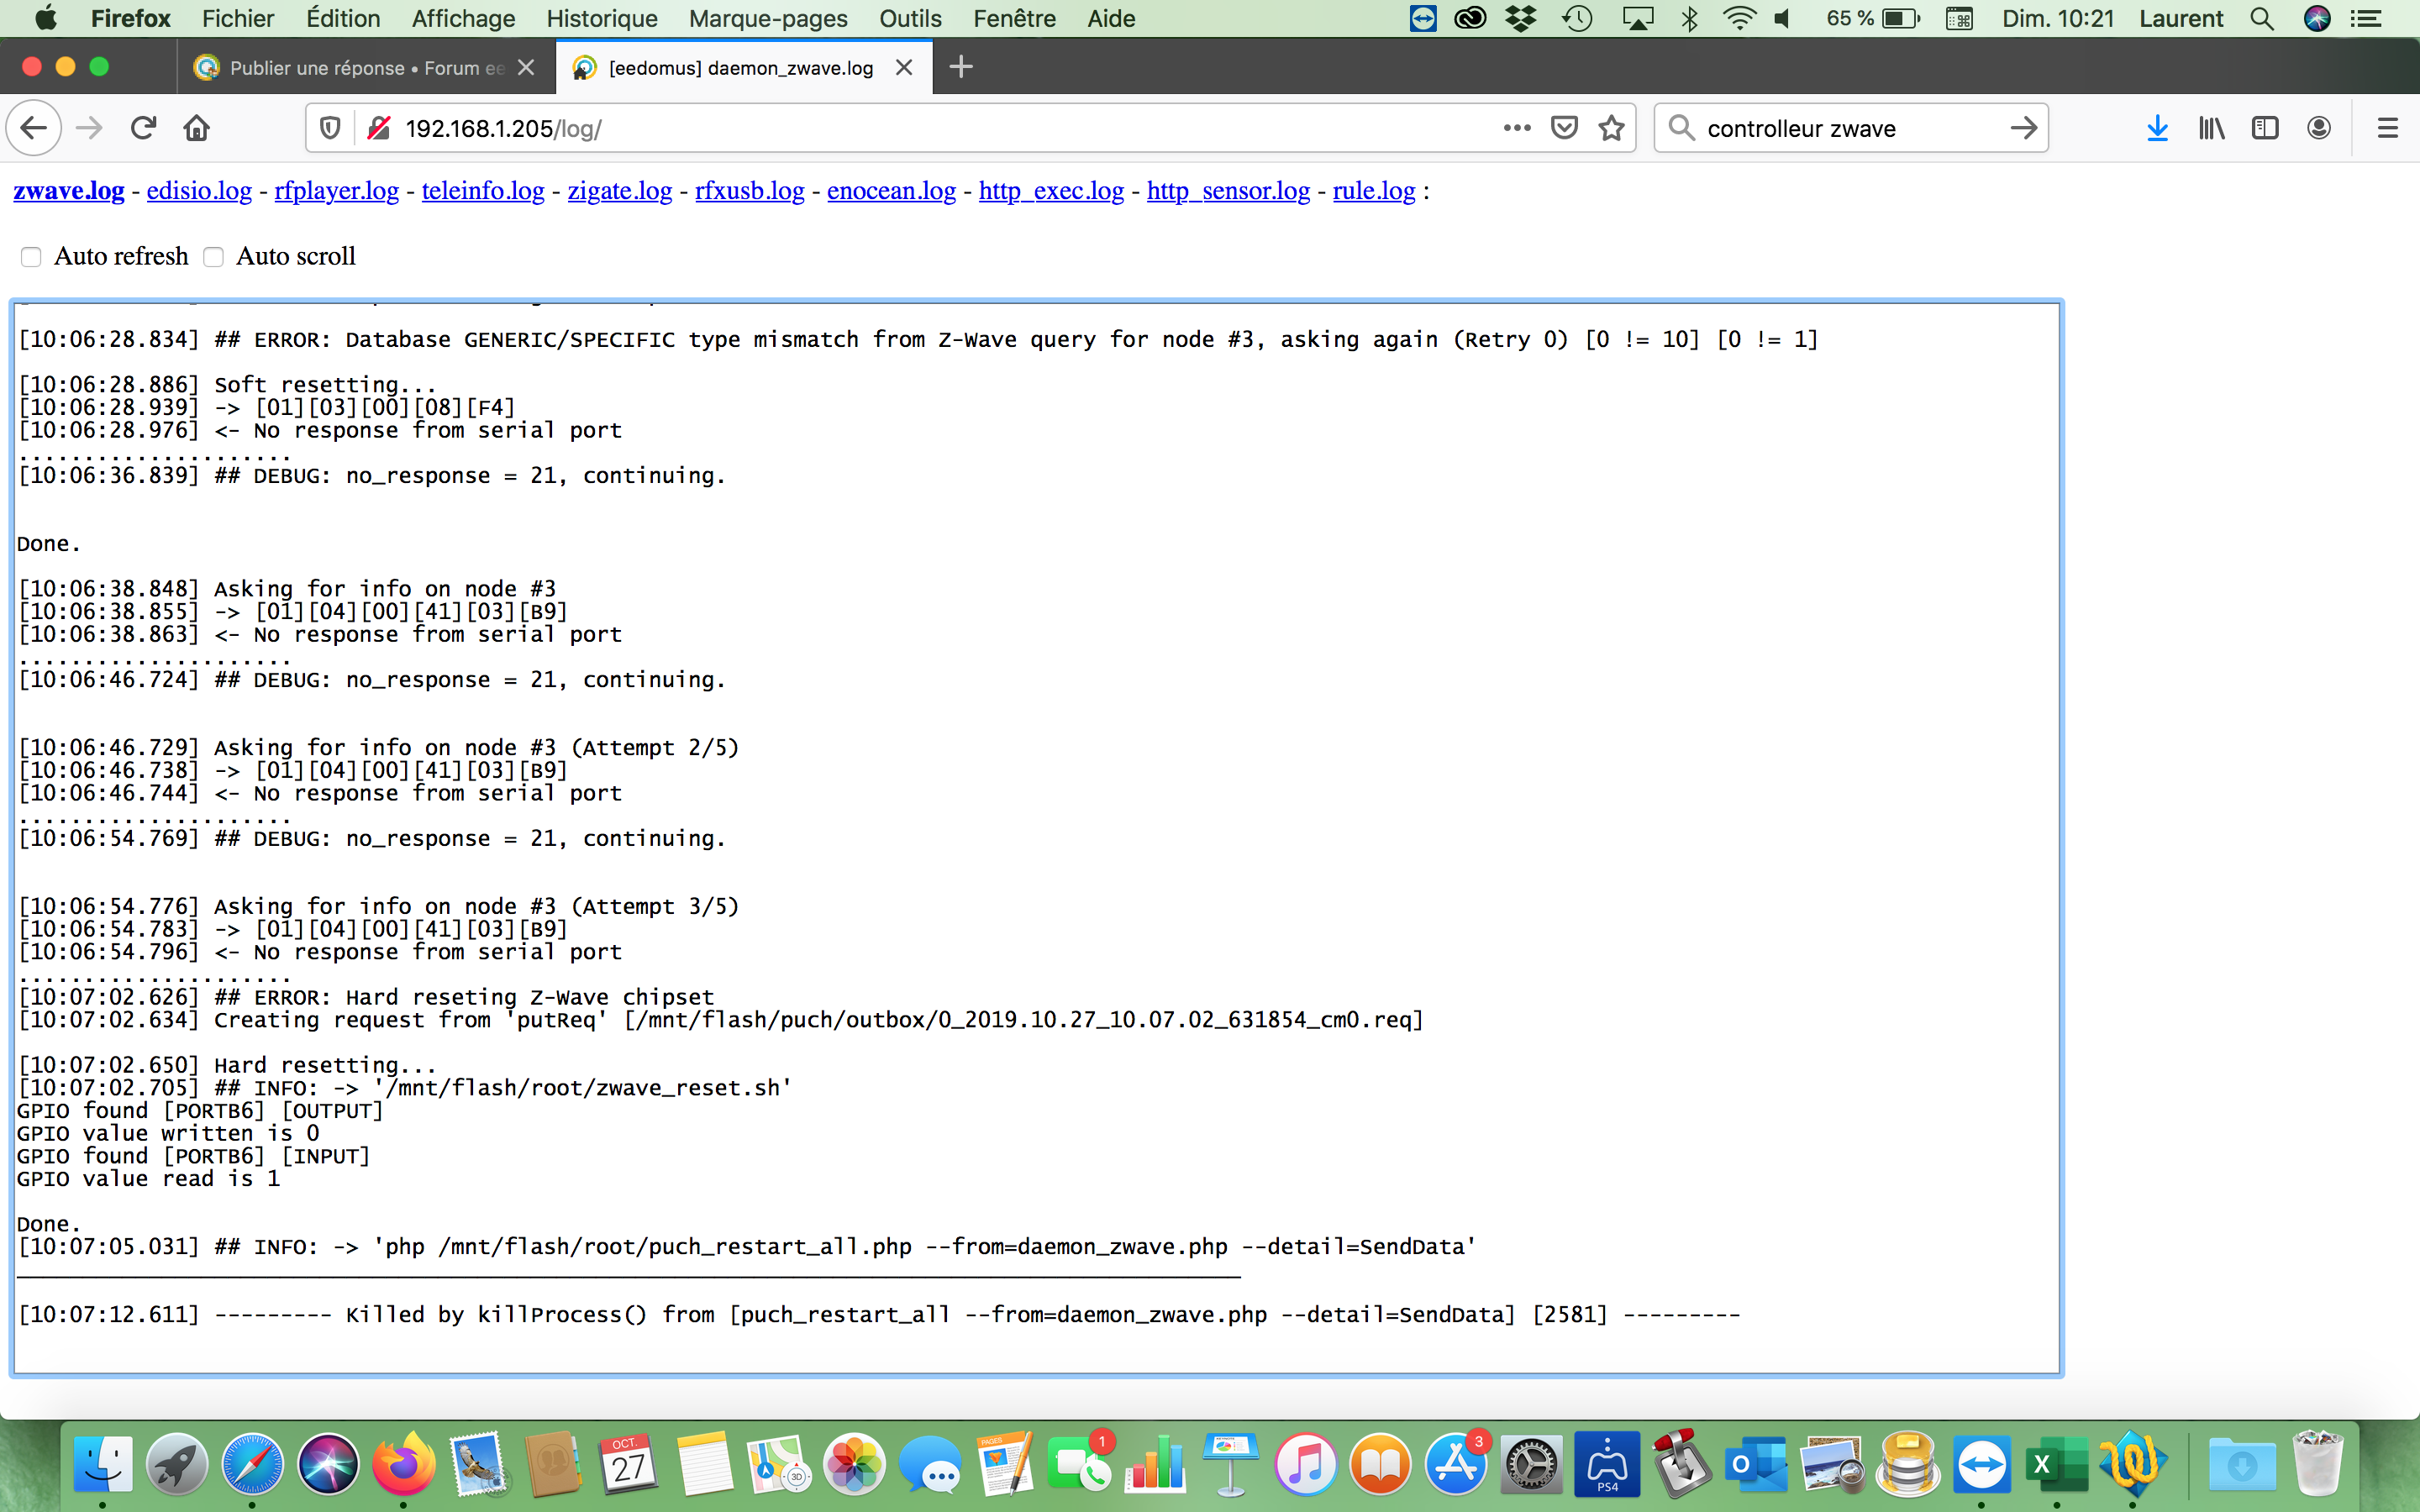Click the back navigation arrow

pyautogui.click(x=34, y=128)
